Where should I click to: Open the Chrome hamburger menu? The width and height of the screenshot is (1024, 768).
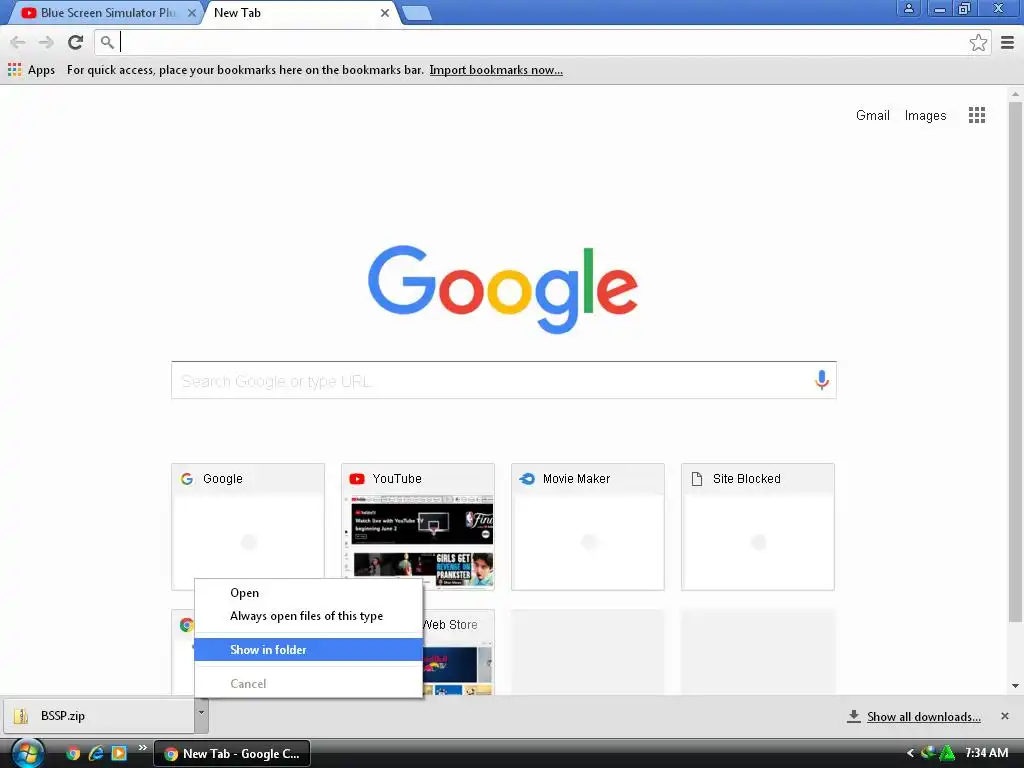[1008, 42]
